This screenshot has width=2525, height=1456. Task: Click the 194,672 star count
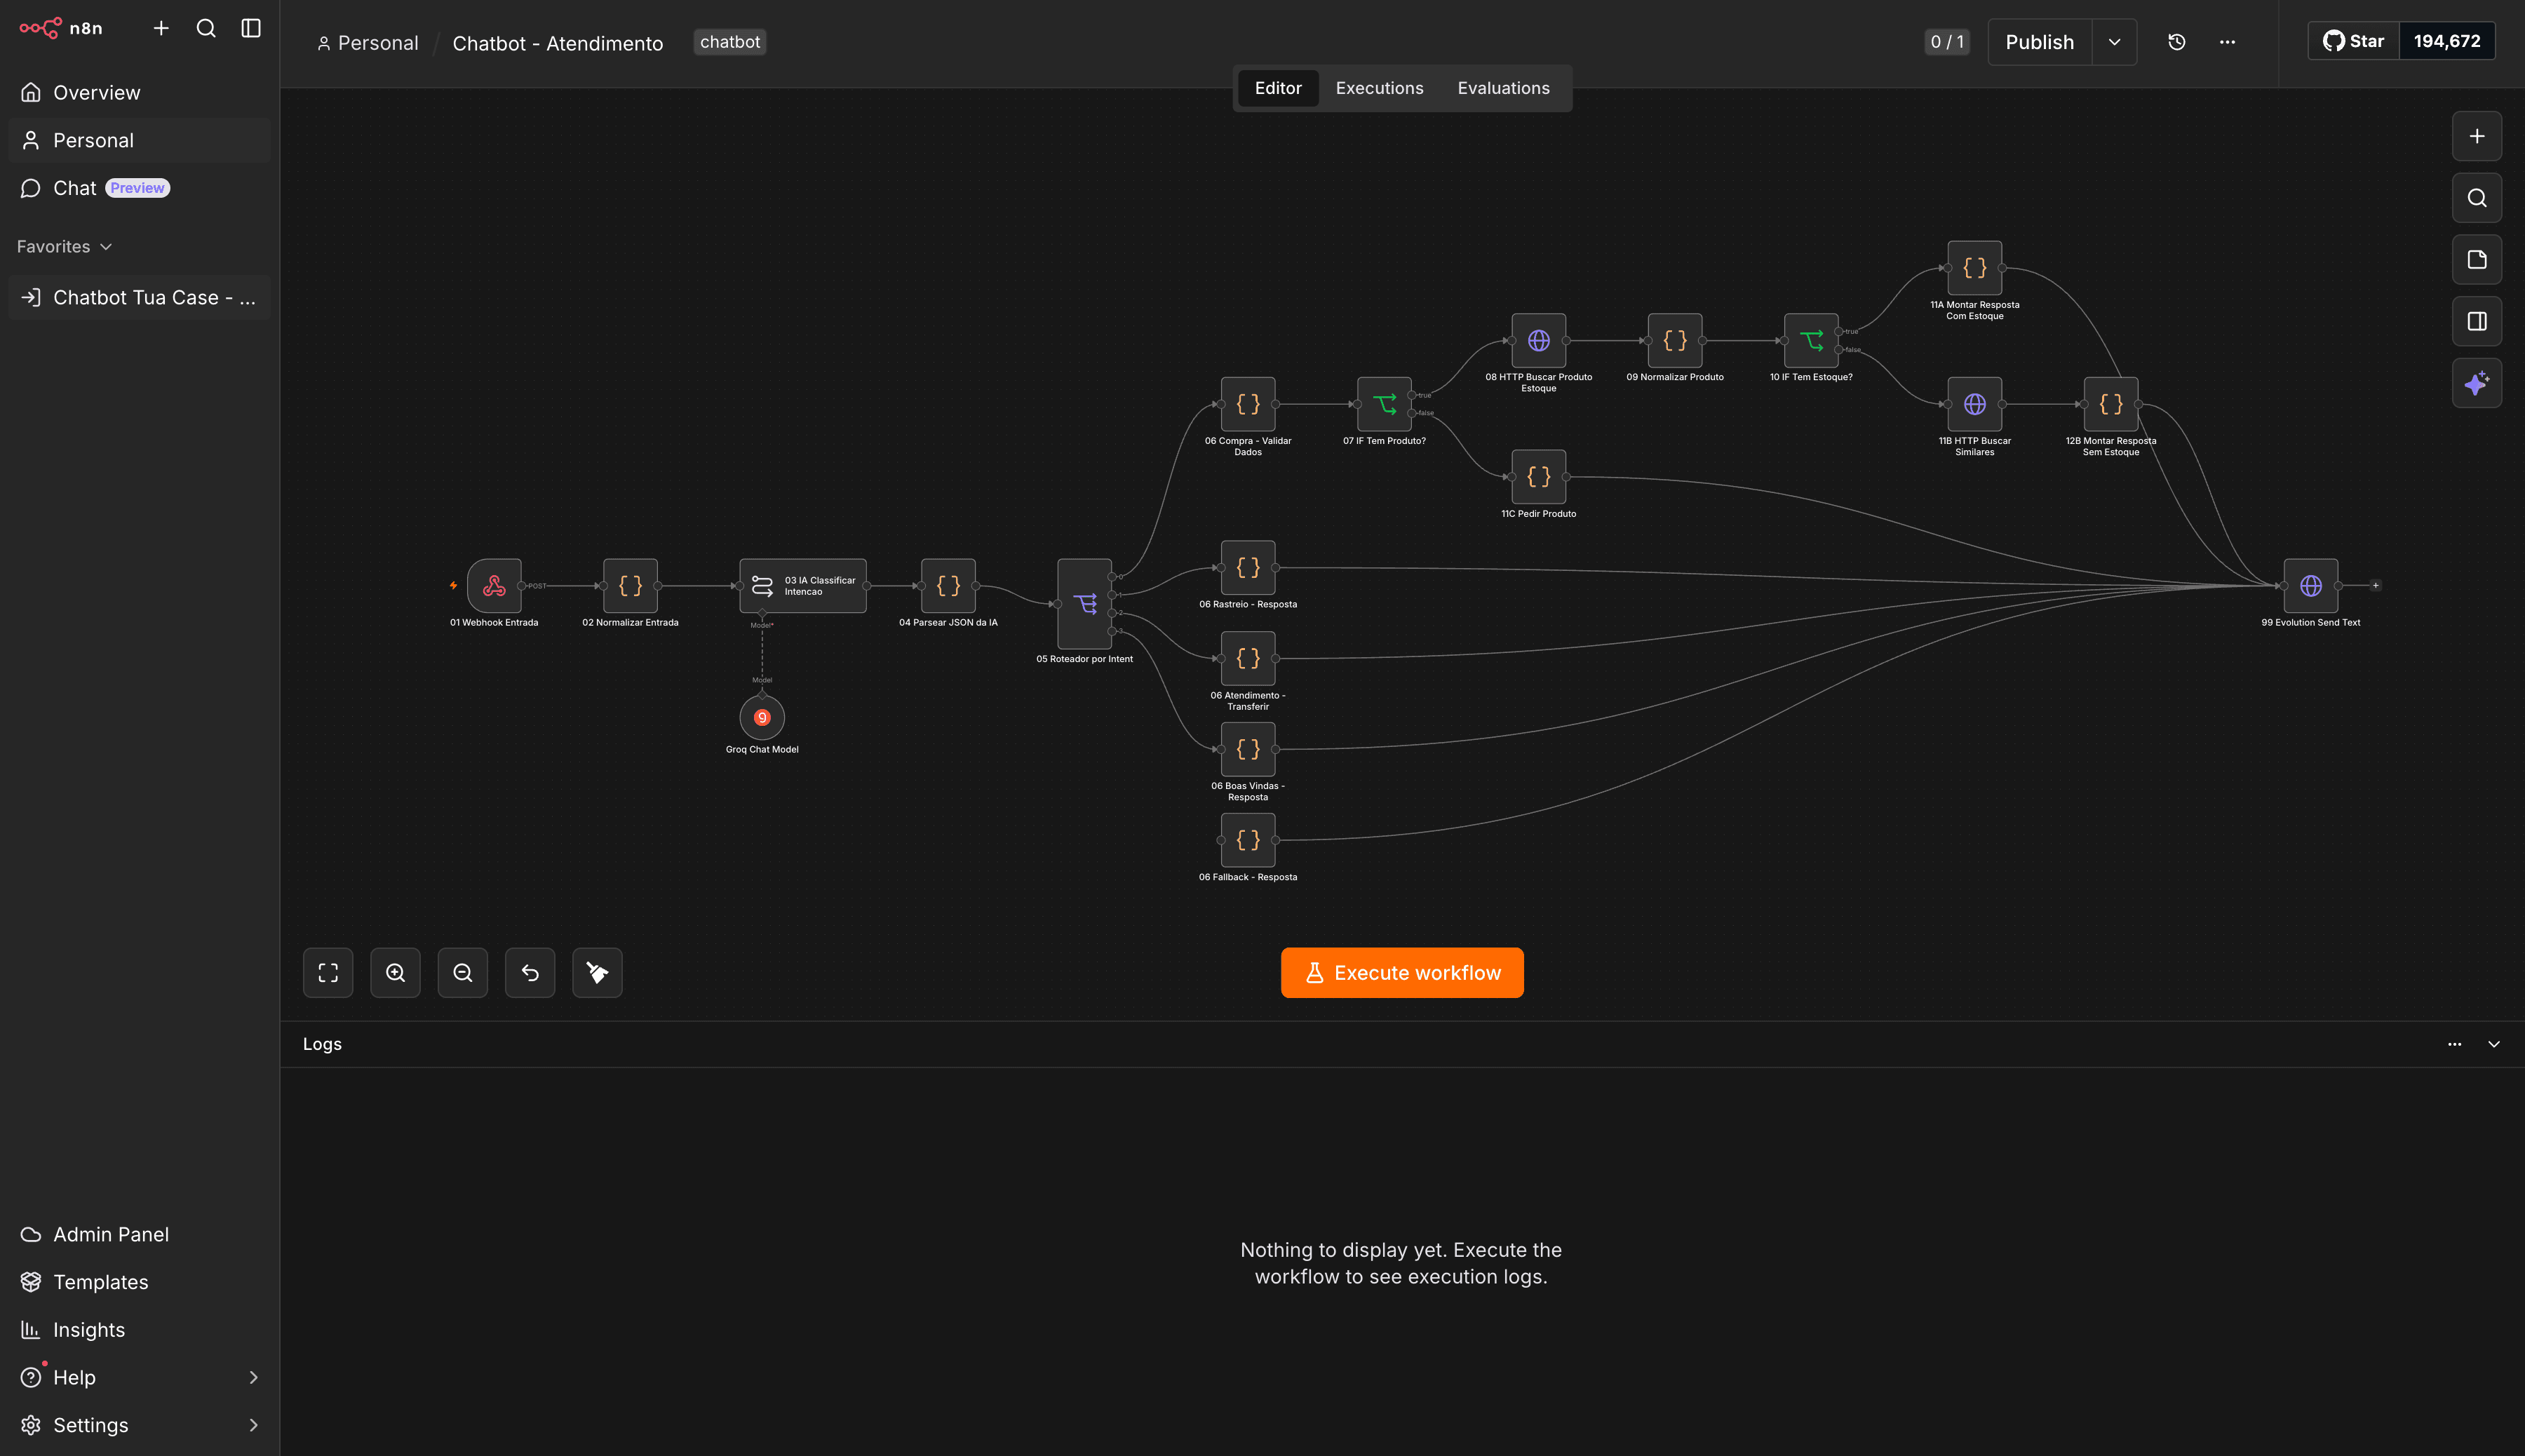(2447, 41)
